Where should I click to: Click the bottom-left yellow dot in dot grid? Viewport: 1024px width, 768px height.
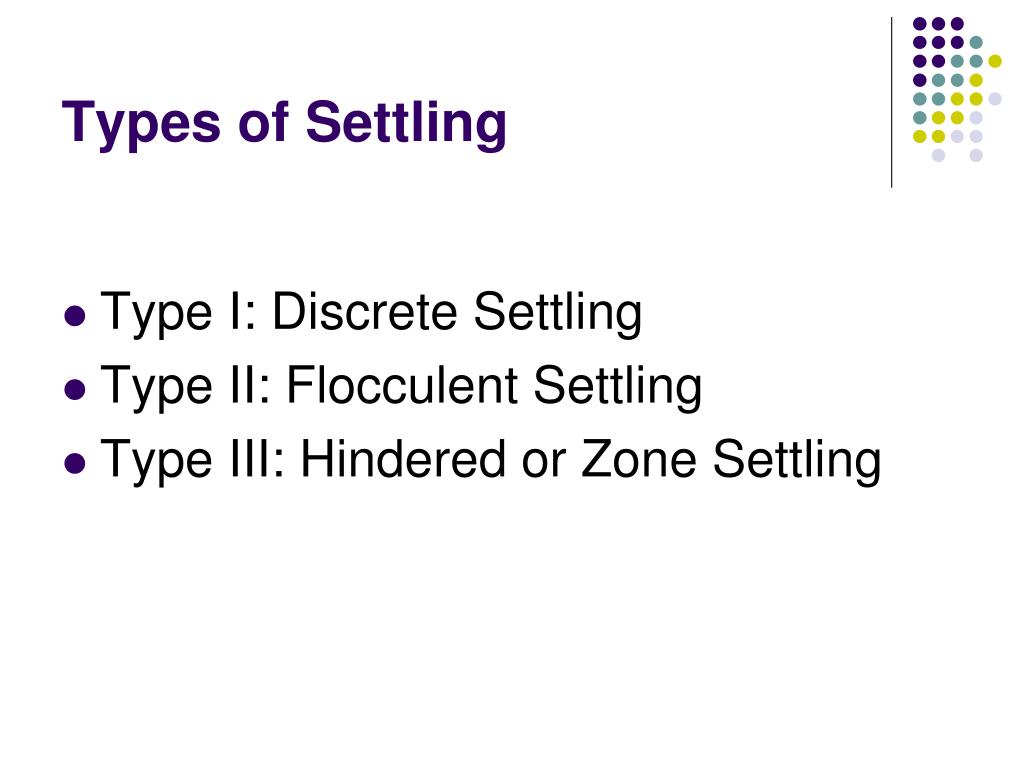point(920,136)
